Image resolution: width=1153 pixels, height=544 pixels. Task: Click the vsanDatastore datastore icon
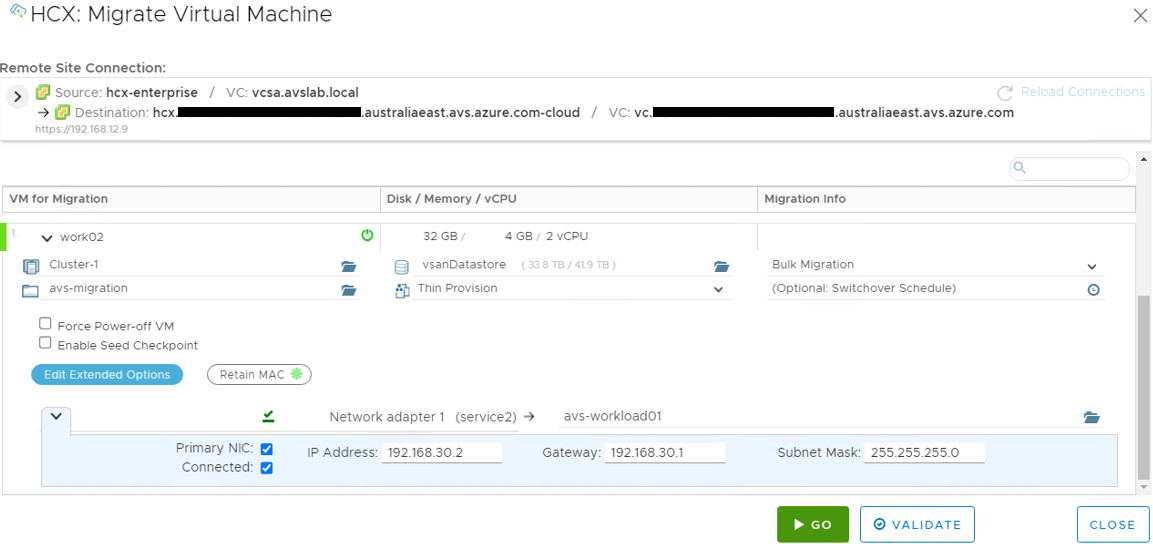coord(401,266)
